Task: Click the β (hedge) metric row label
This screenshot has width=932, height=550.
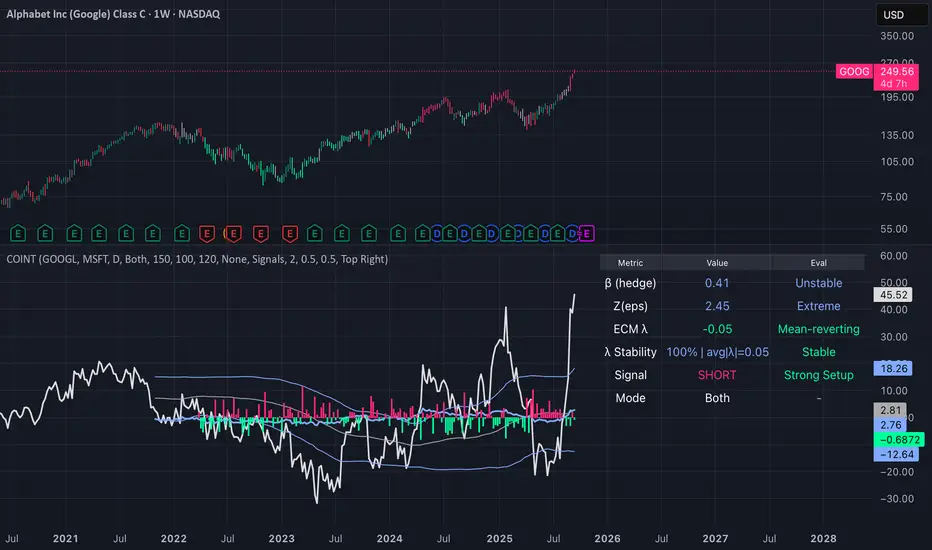Action: [630, 283]
